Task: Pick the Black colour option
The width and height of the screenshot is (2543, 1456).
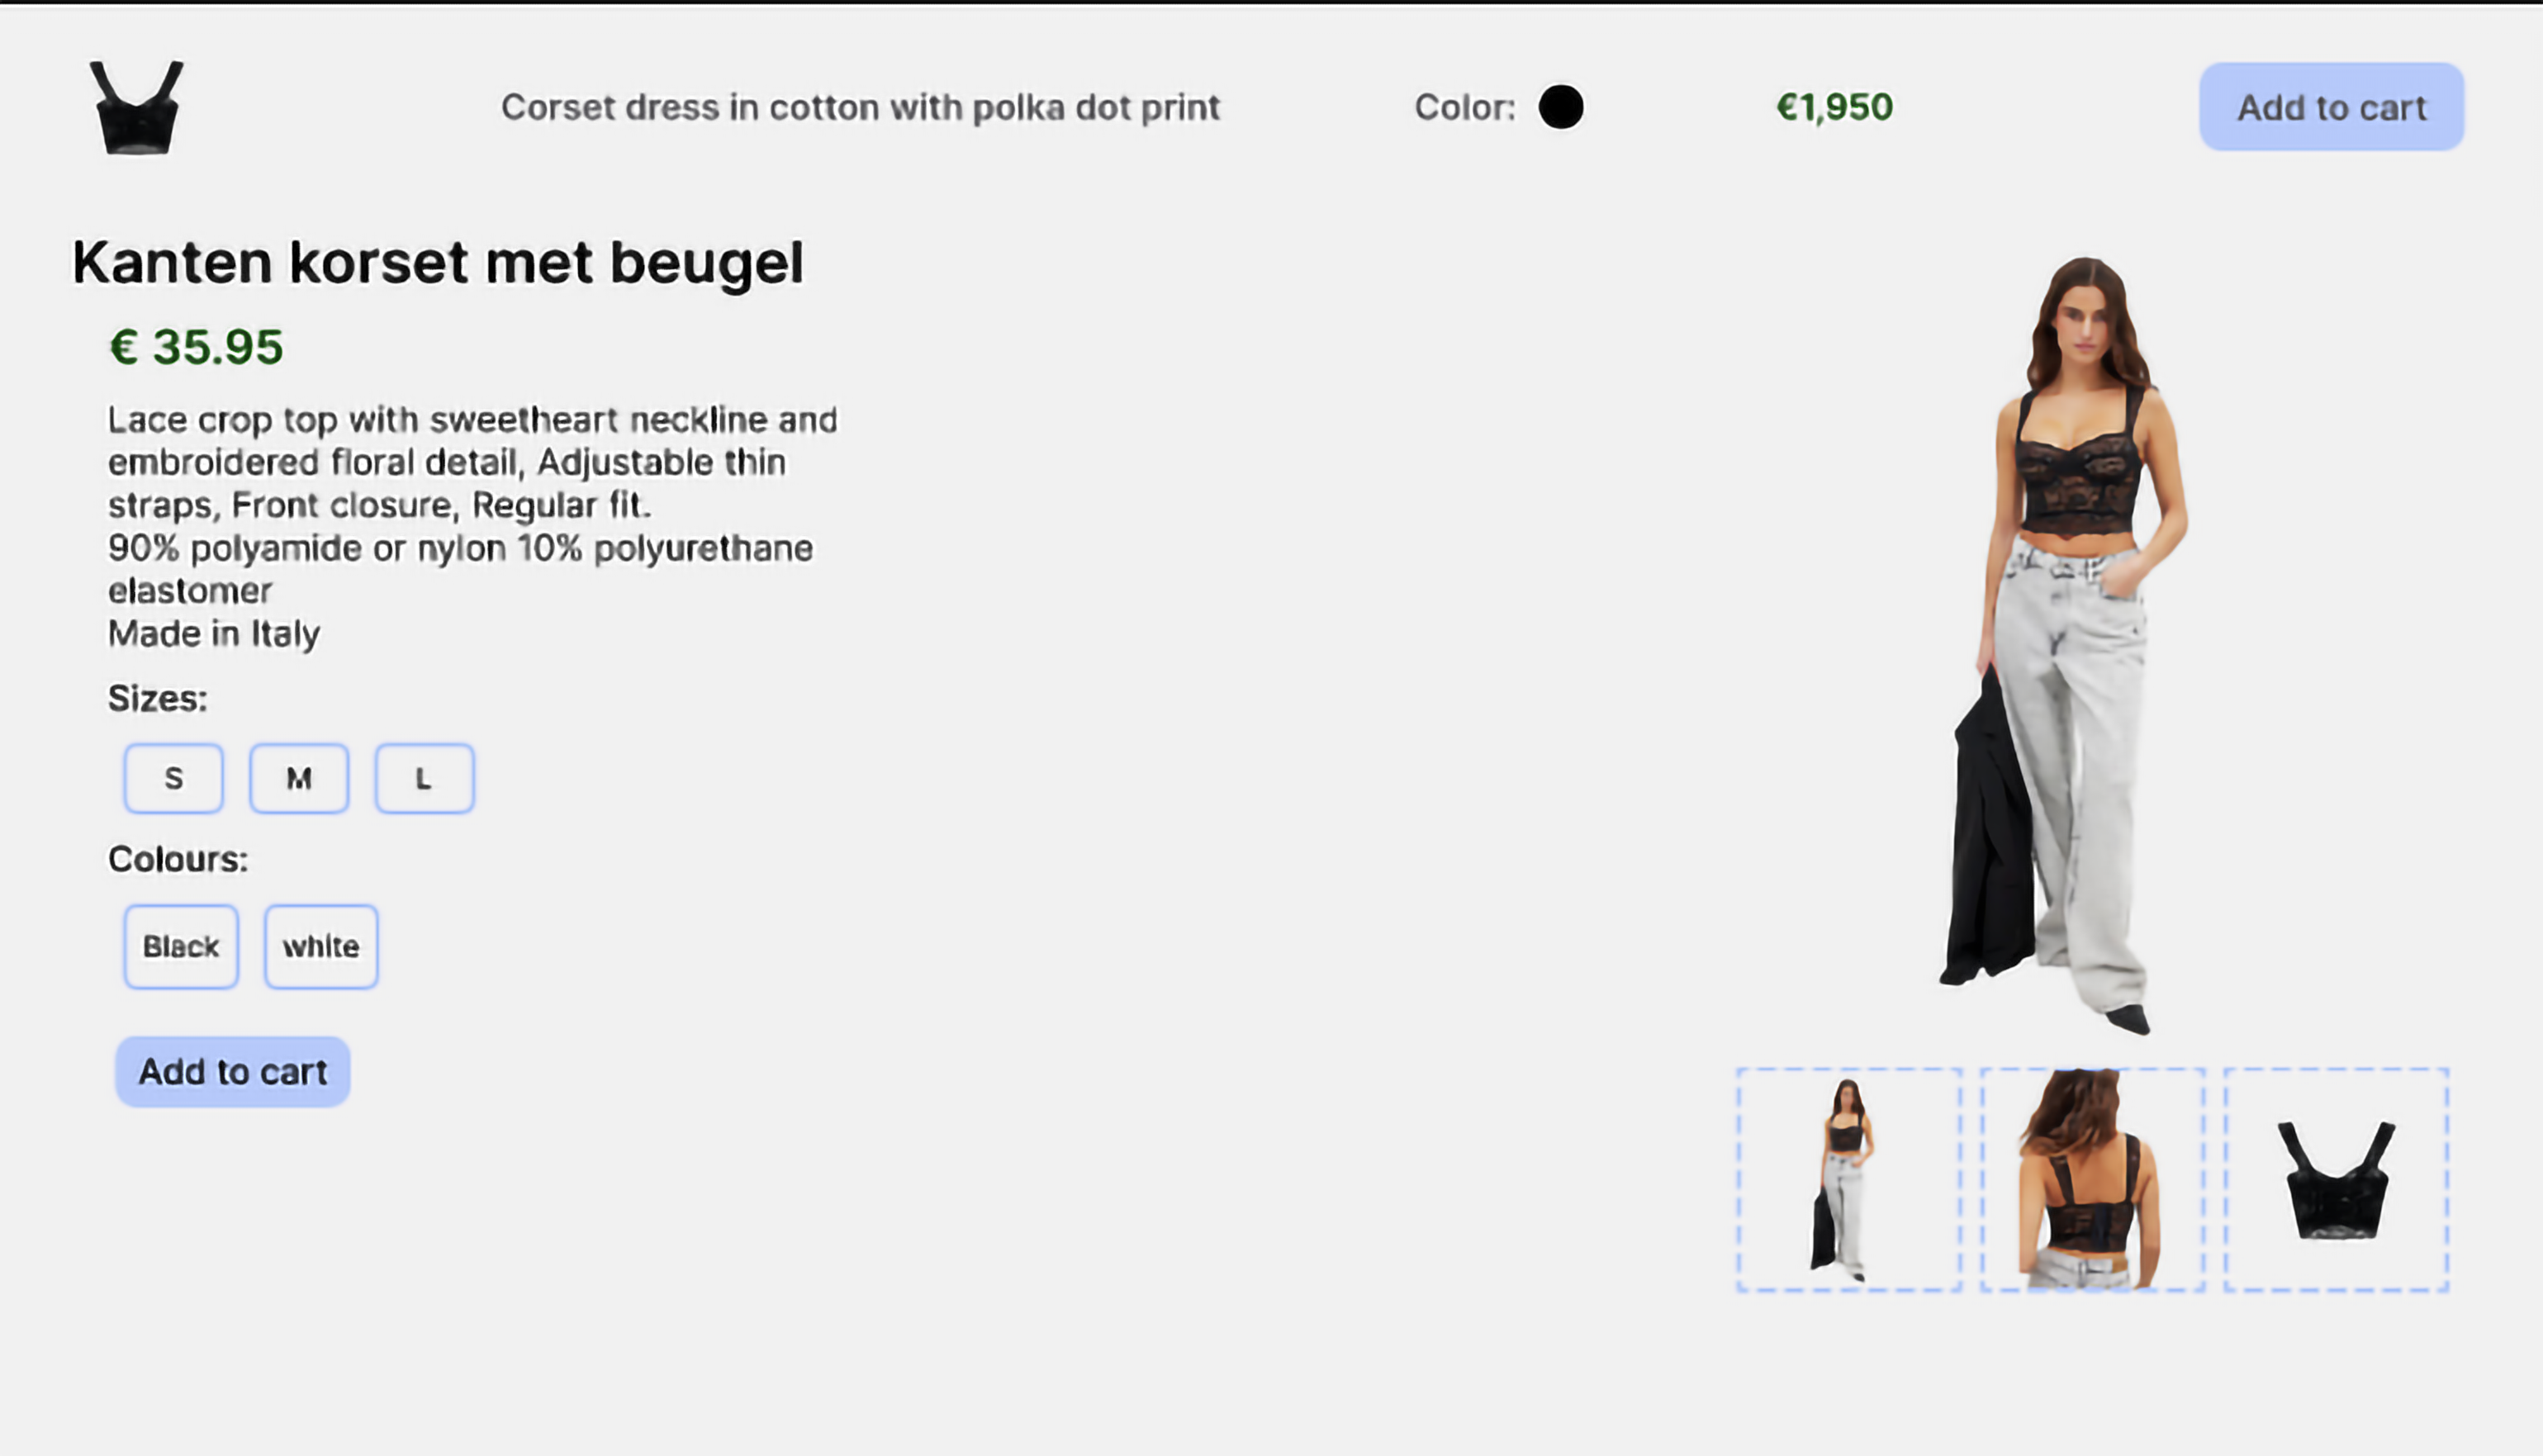Action: (181, 946)
